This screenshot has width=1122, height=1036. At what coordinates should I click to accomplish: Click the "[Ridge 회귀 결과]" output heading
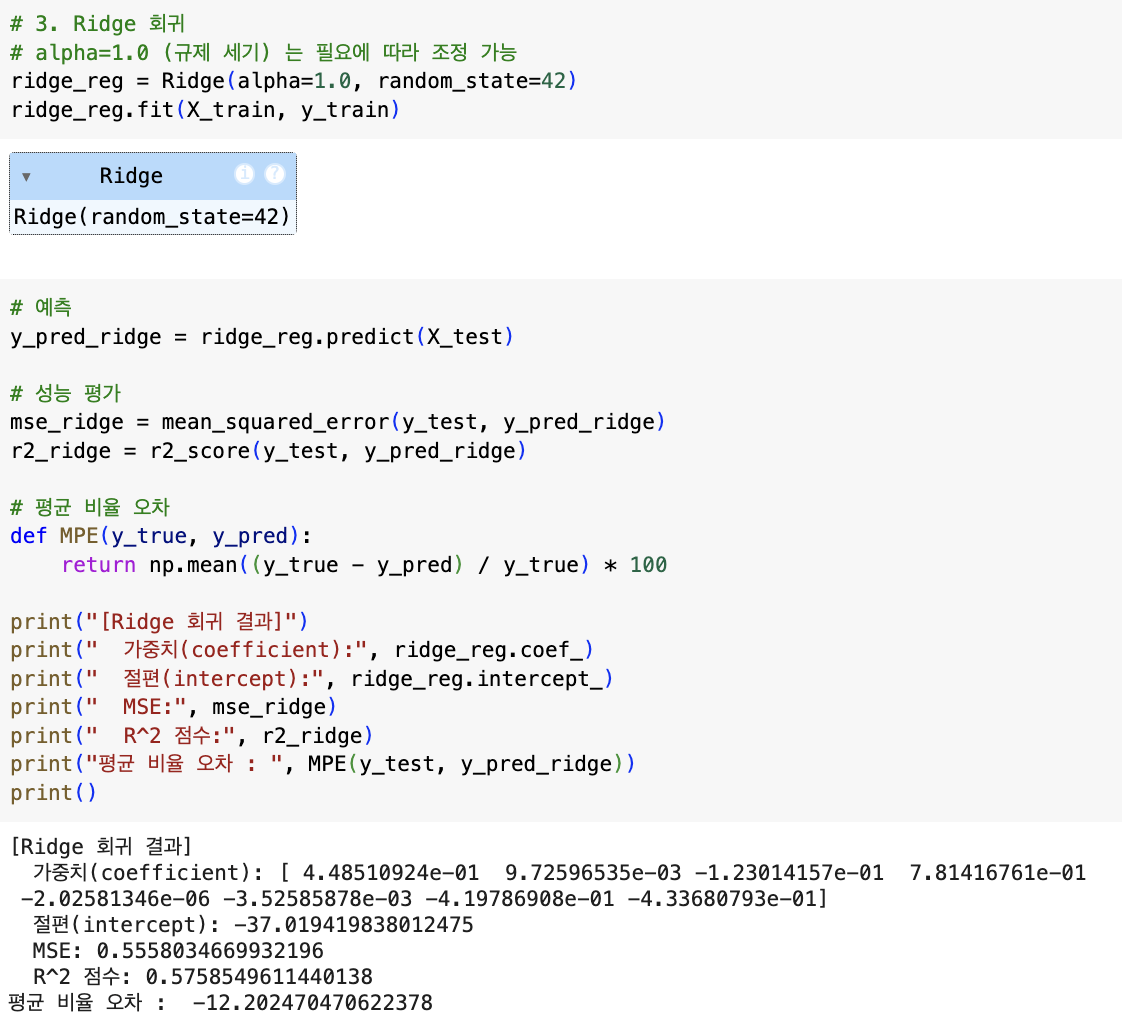(101, 846)
